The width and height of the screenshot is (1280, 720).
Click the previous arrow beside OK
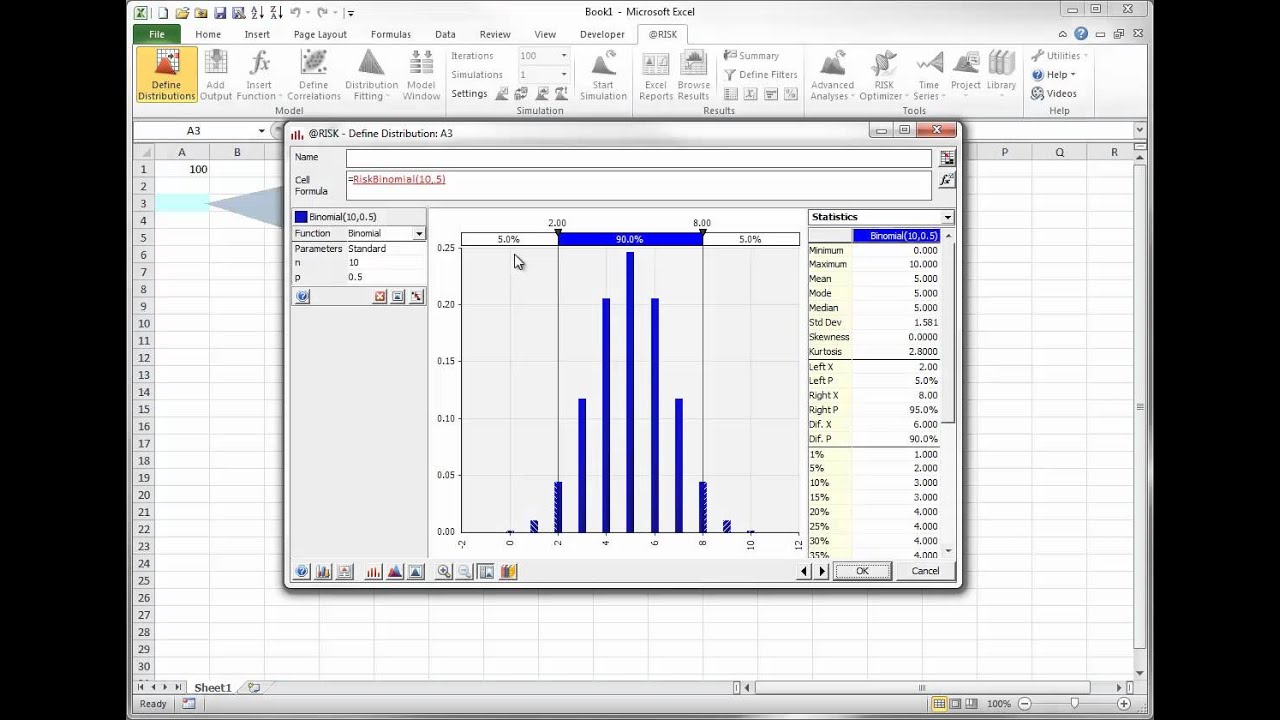[x=804, y=571]
